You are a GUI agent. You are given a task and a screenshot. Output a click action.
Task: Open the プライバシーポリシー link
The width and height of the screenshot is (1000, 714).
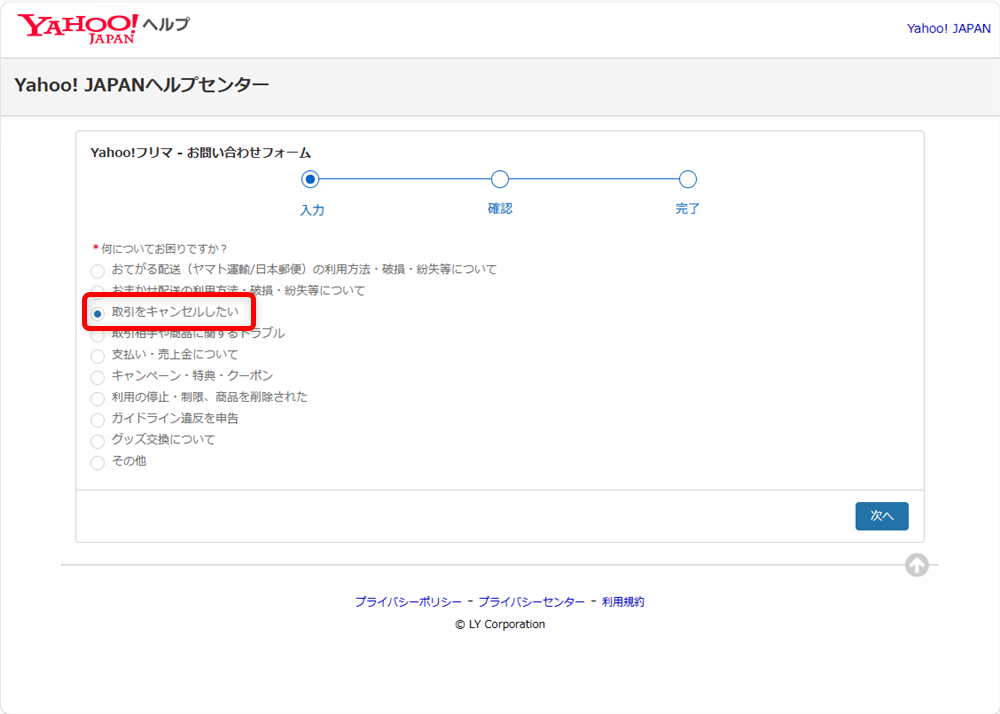coord(408,602)
